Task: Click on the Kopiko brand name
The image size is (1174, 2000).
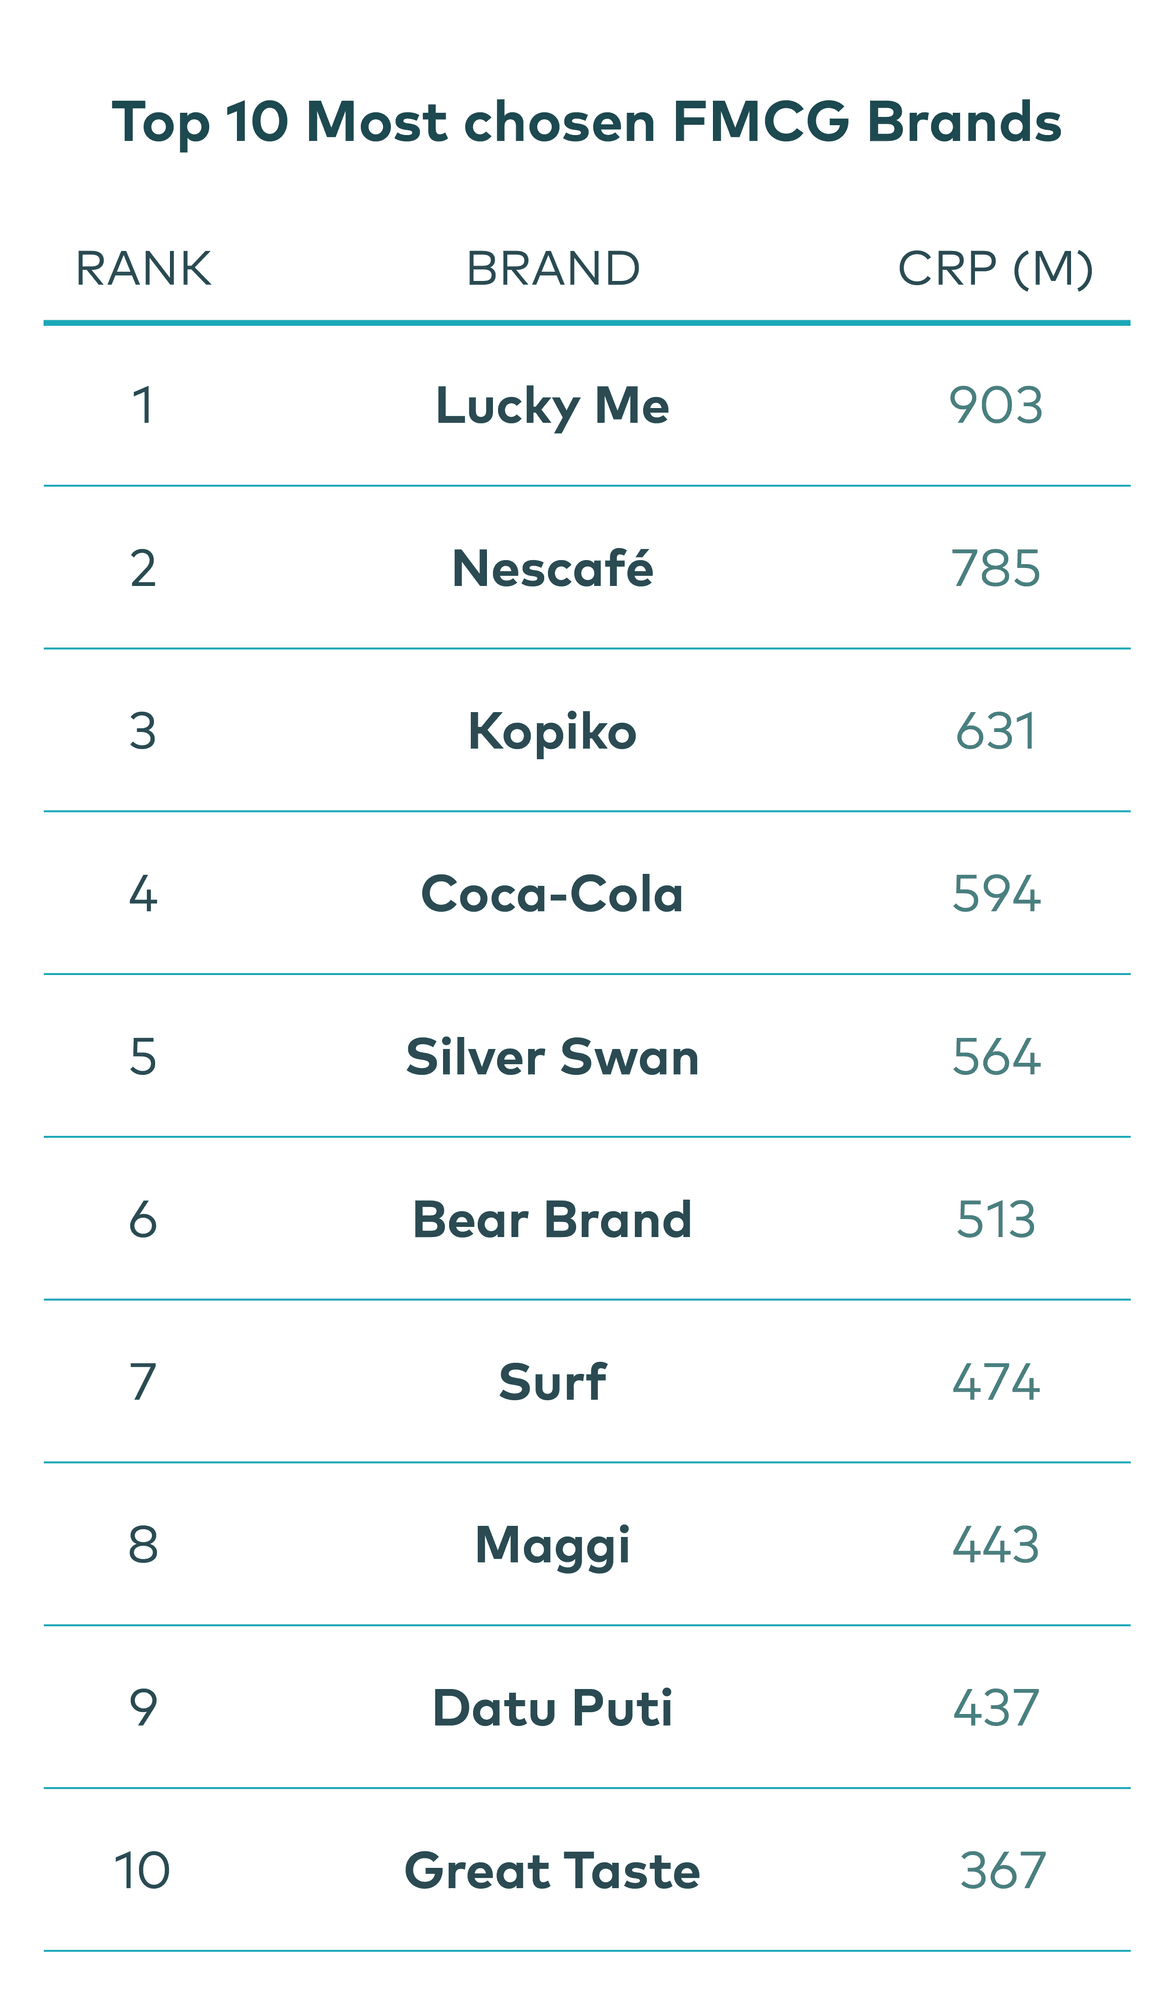Action: [552, 732]
